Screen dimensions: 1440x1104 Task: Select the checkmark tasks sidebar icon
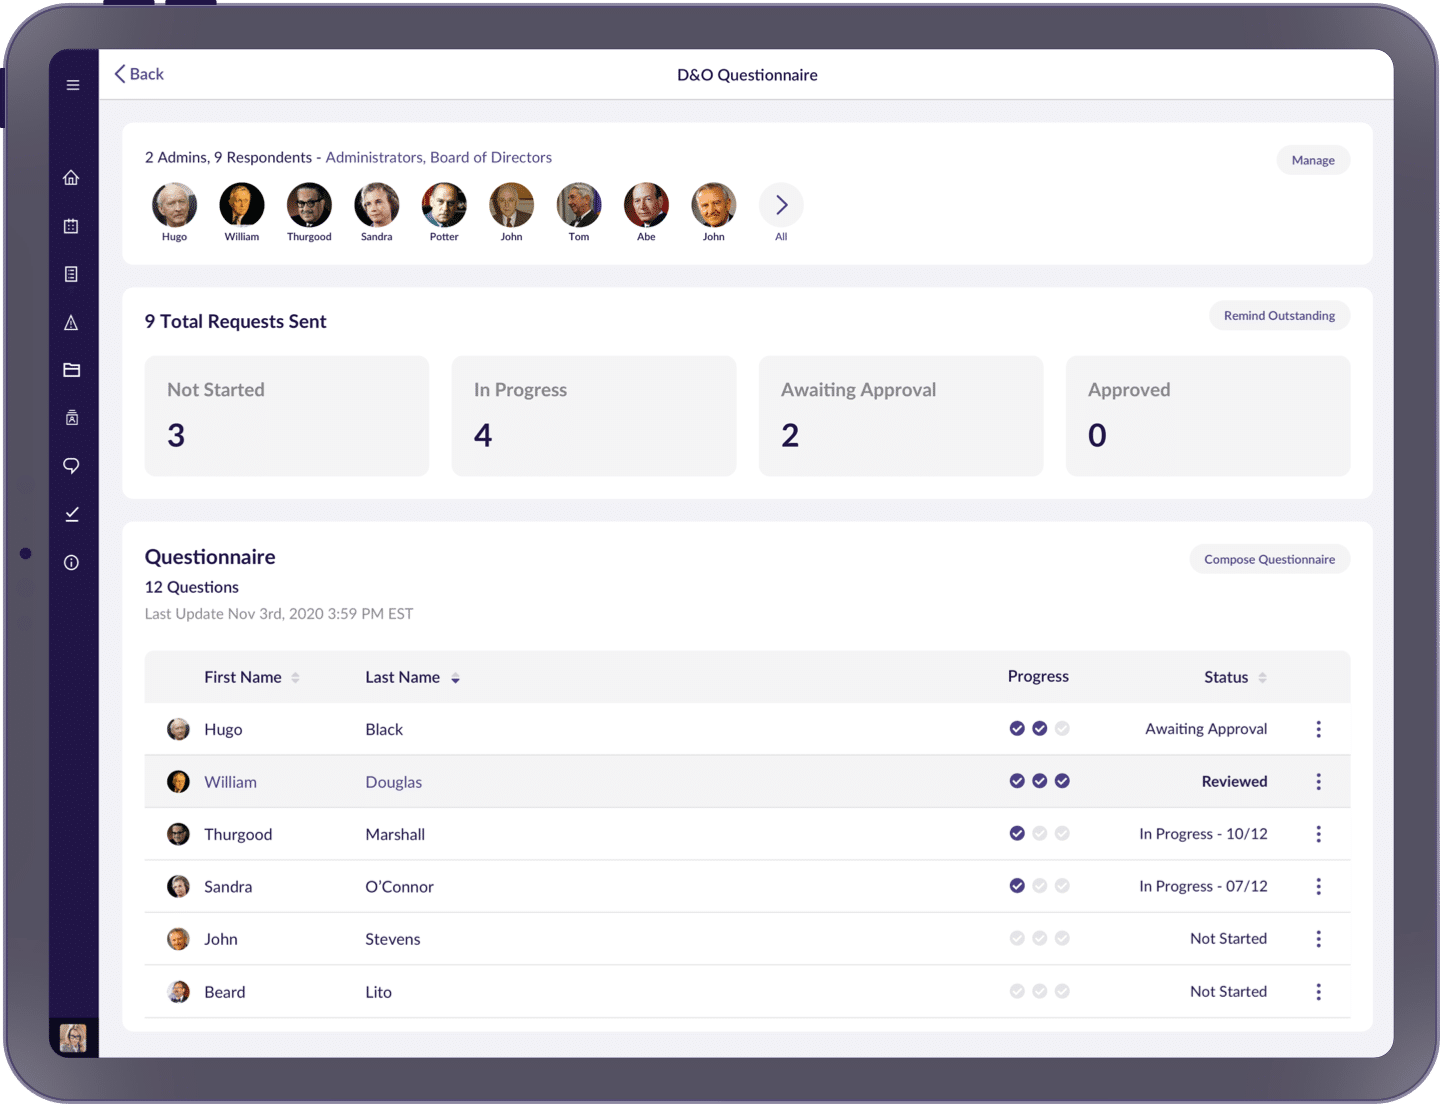(71, 514)
